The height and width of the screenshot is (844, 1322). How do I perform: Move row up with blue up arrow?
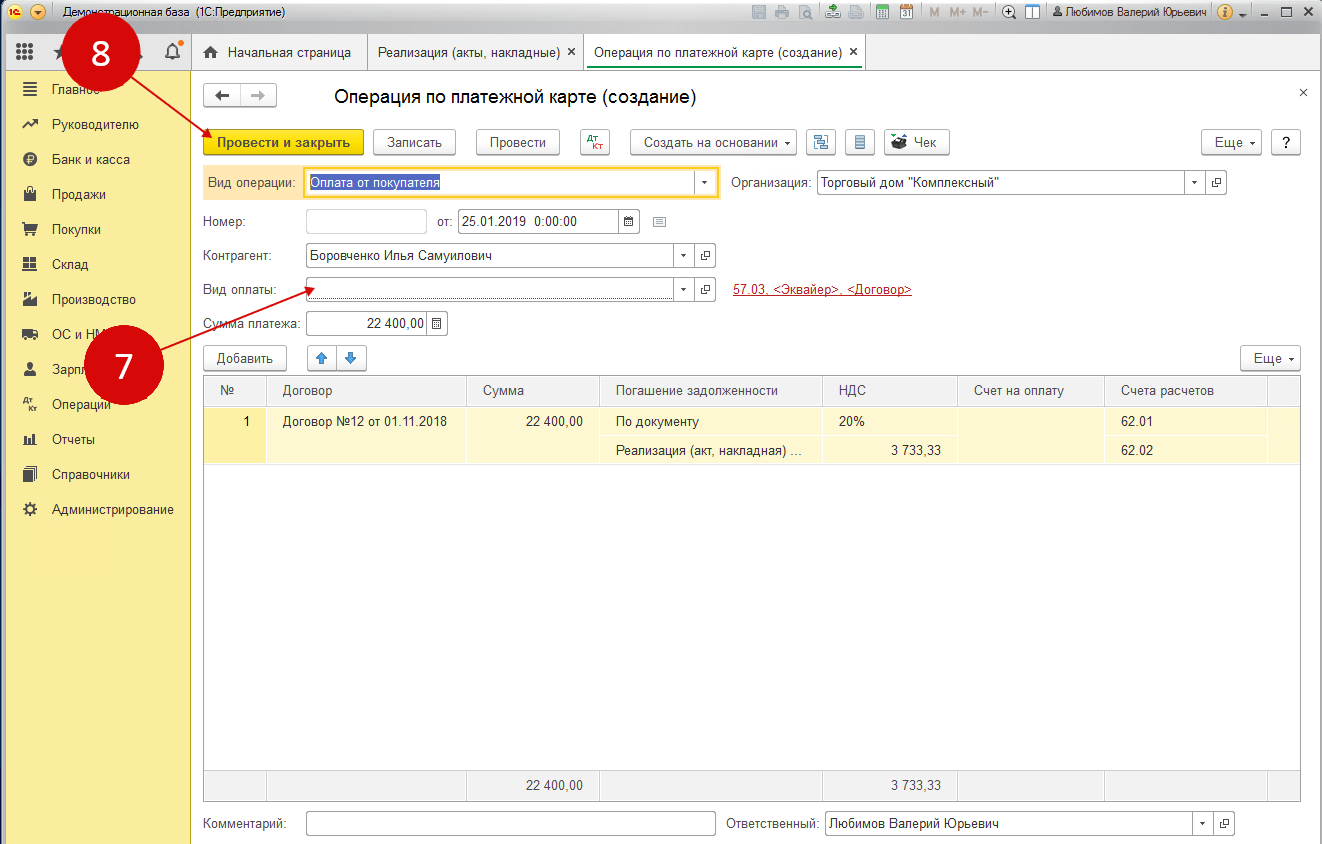pyautogui.click(x=321, y=358)
